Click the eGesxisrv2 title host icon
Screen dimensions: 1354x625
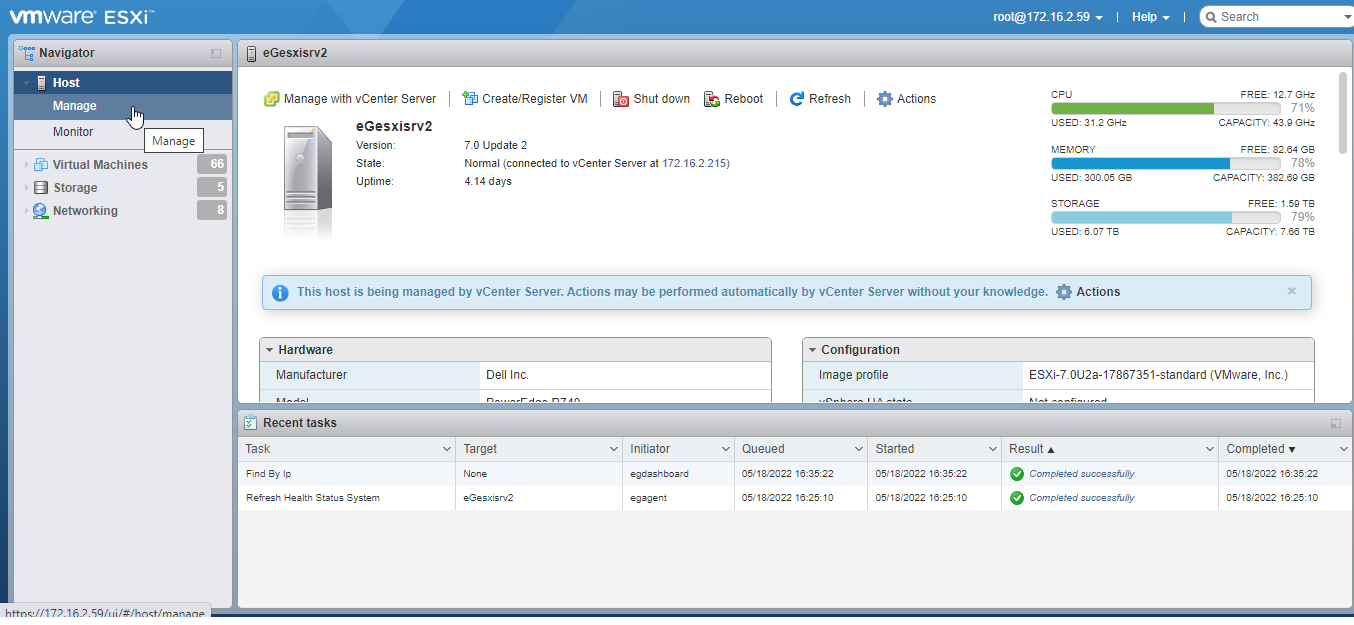251,53
